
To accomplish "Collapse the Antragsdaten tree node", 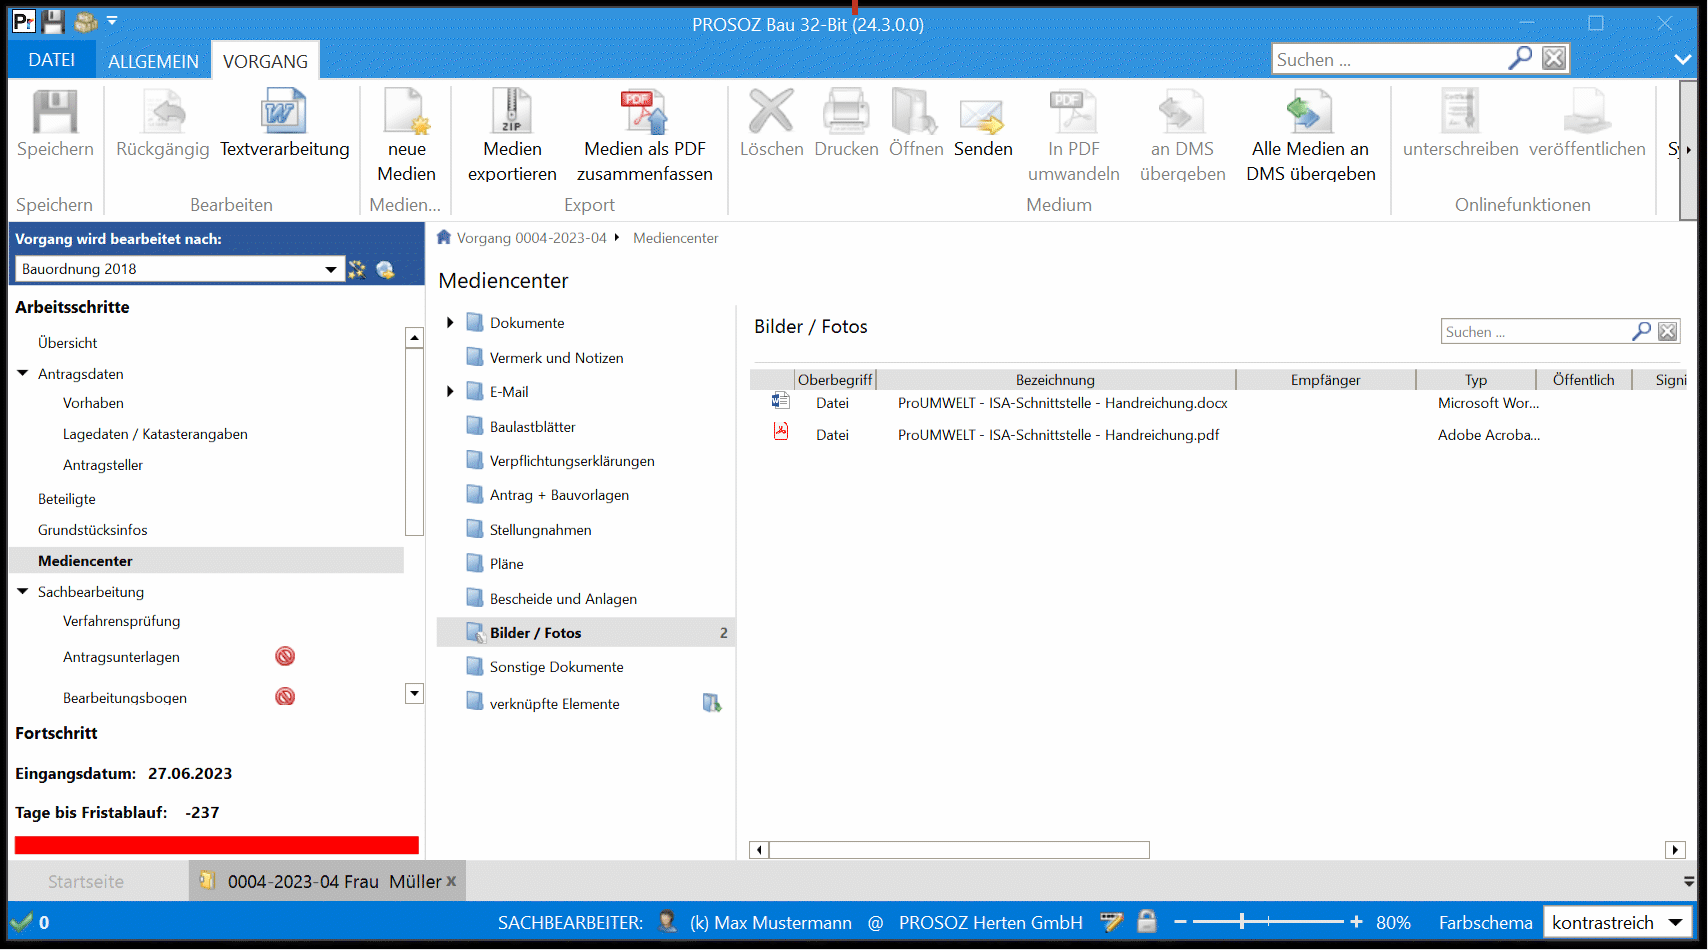I will tap(23, 373).
